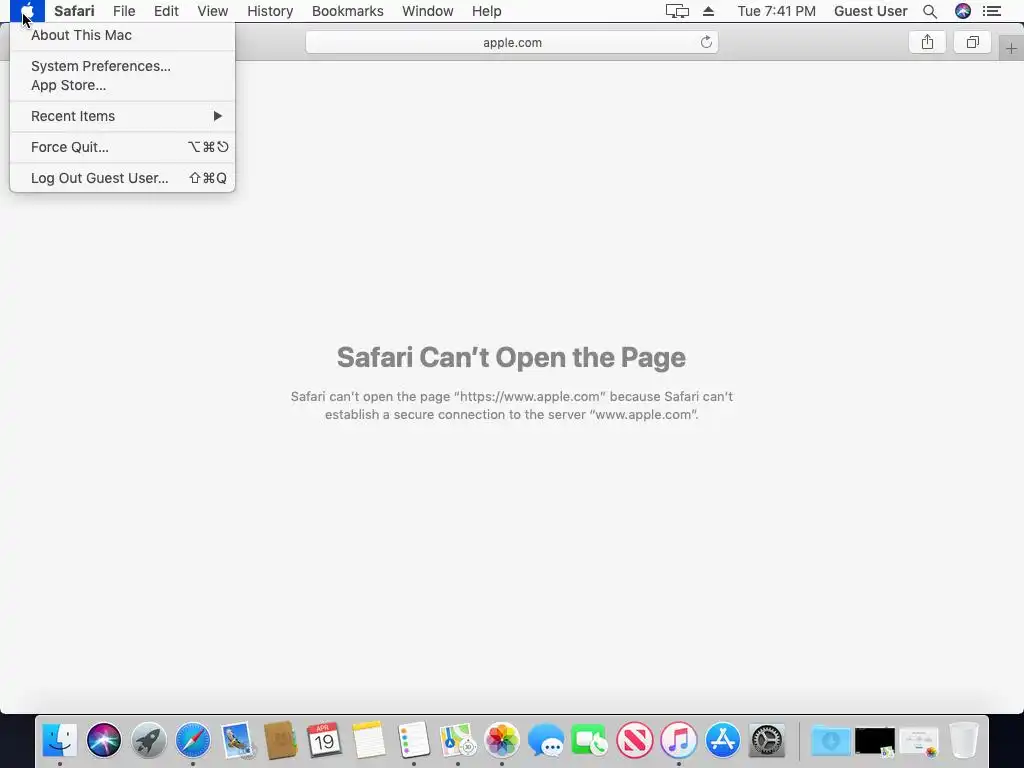The width and height of the screenshot is (1024, 768).
Task: Open Finder from the Dock
Action: tap(60, 741)
